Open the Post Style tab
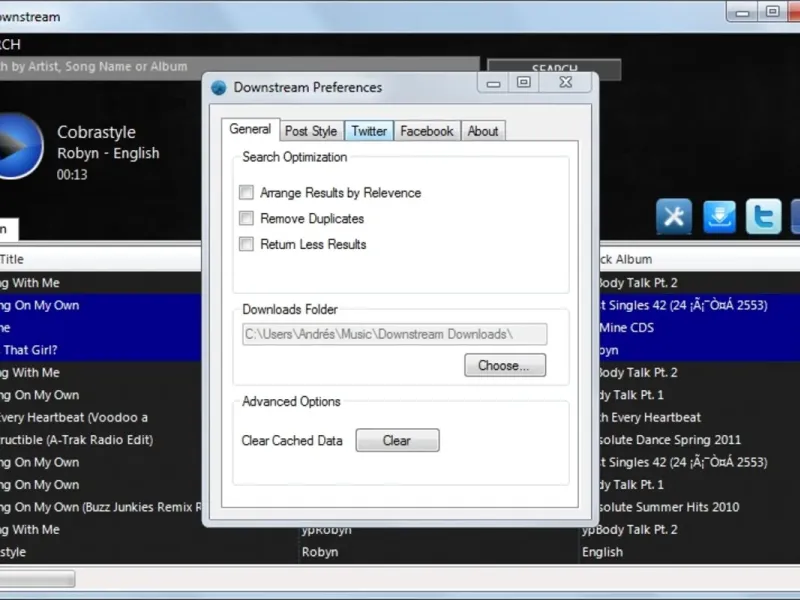Screen dimensions: 800x600 [x=311, y=131]
